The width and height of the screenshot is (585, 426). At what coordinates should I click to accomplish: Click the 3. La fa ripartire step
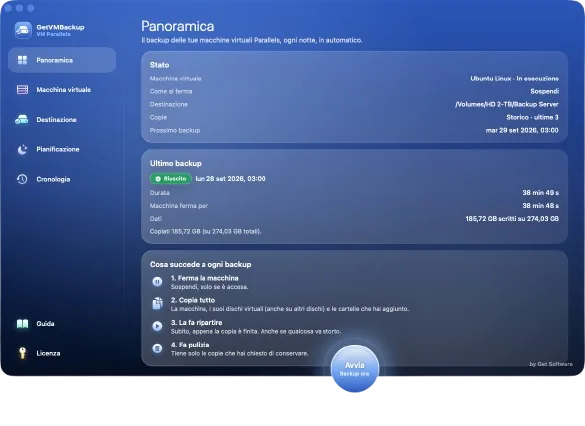coord(196,322)
